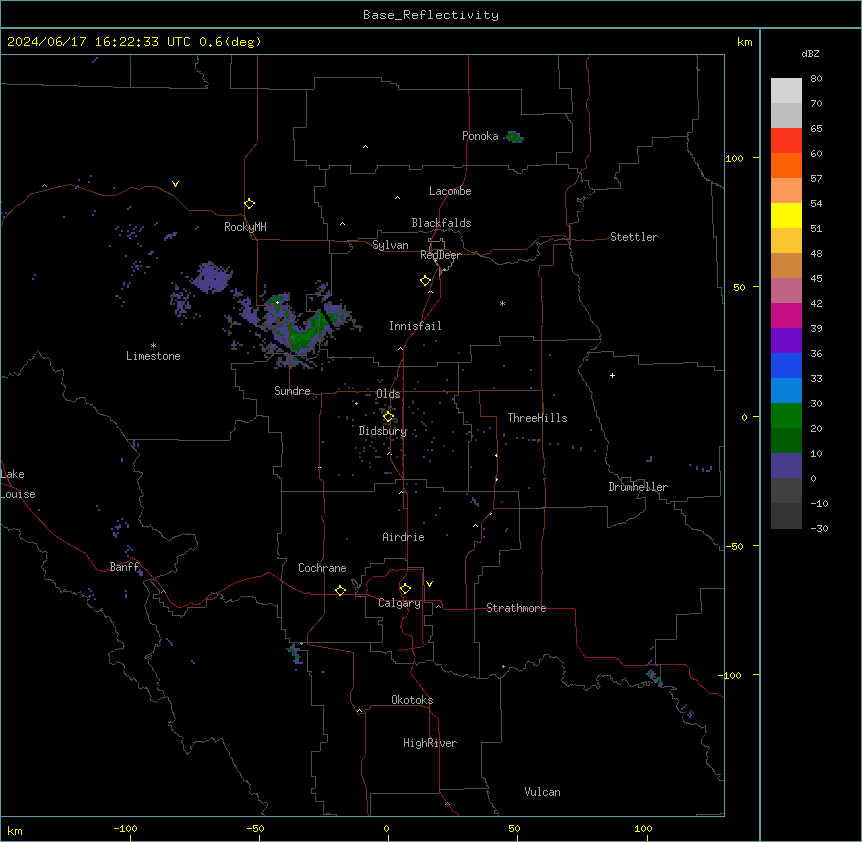Click the yellow diamond marker between Olds and Didsbury
Image resolution: width=862 pixels, height=842 pixels.
click(x=389, y=417)
